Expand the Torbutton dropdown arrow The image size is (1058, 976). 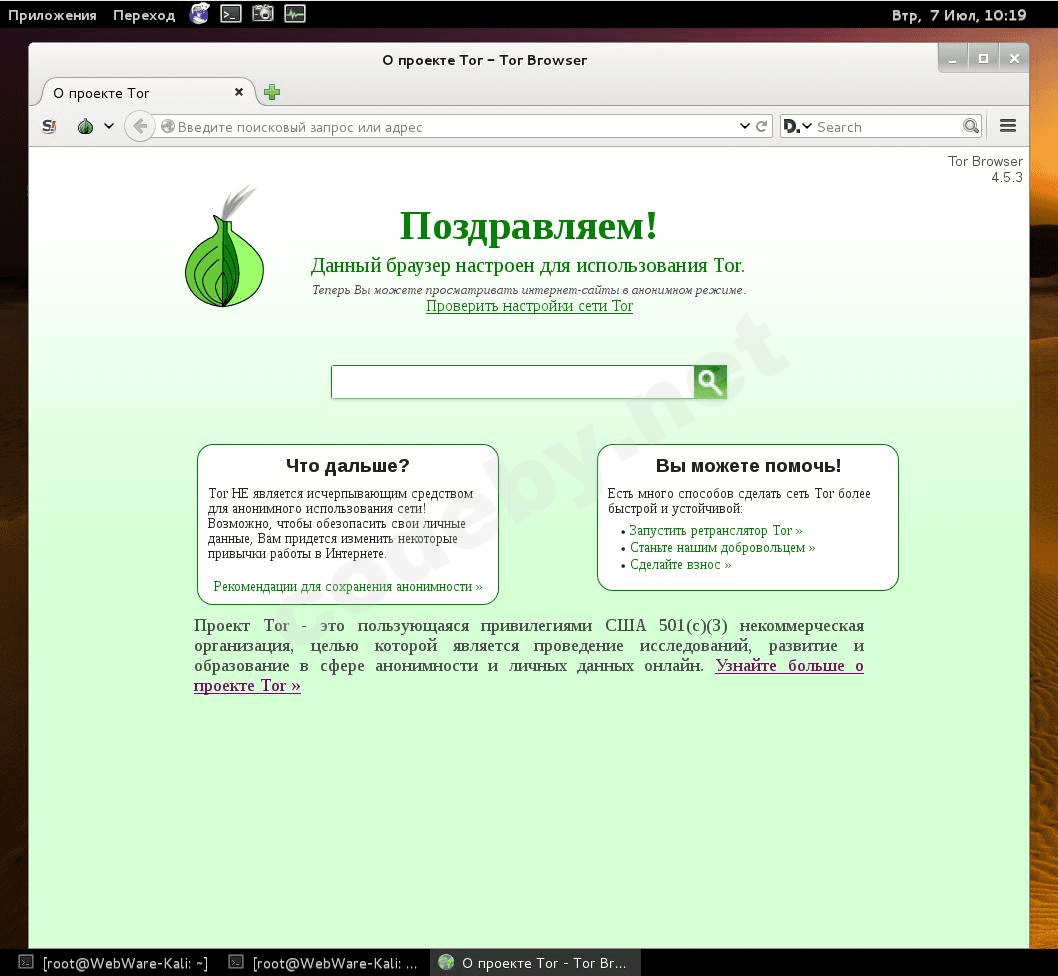pyautogui.click(x=109, y=126)
